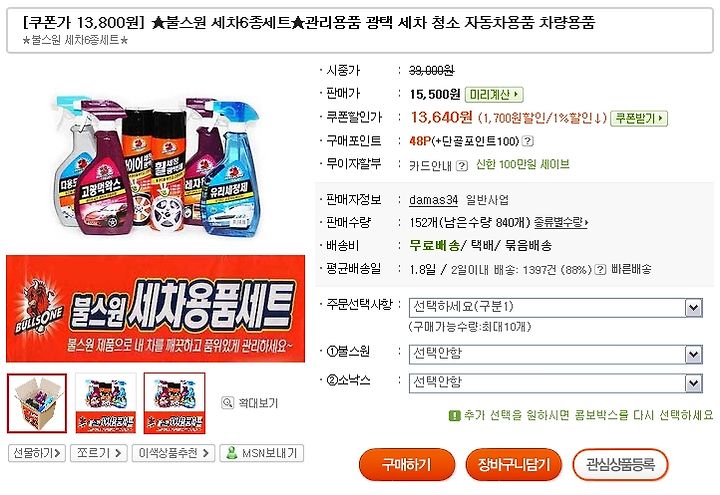Click the 이색상품추천 button
Screen dimensions: 720x495
click(x=173, y=453)
